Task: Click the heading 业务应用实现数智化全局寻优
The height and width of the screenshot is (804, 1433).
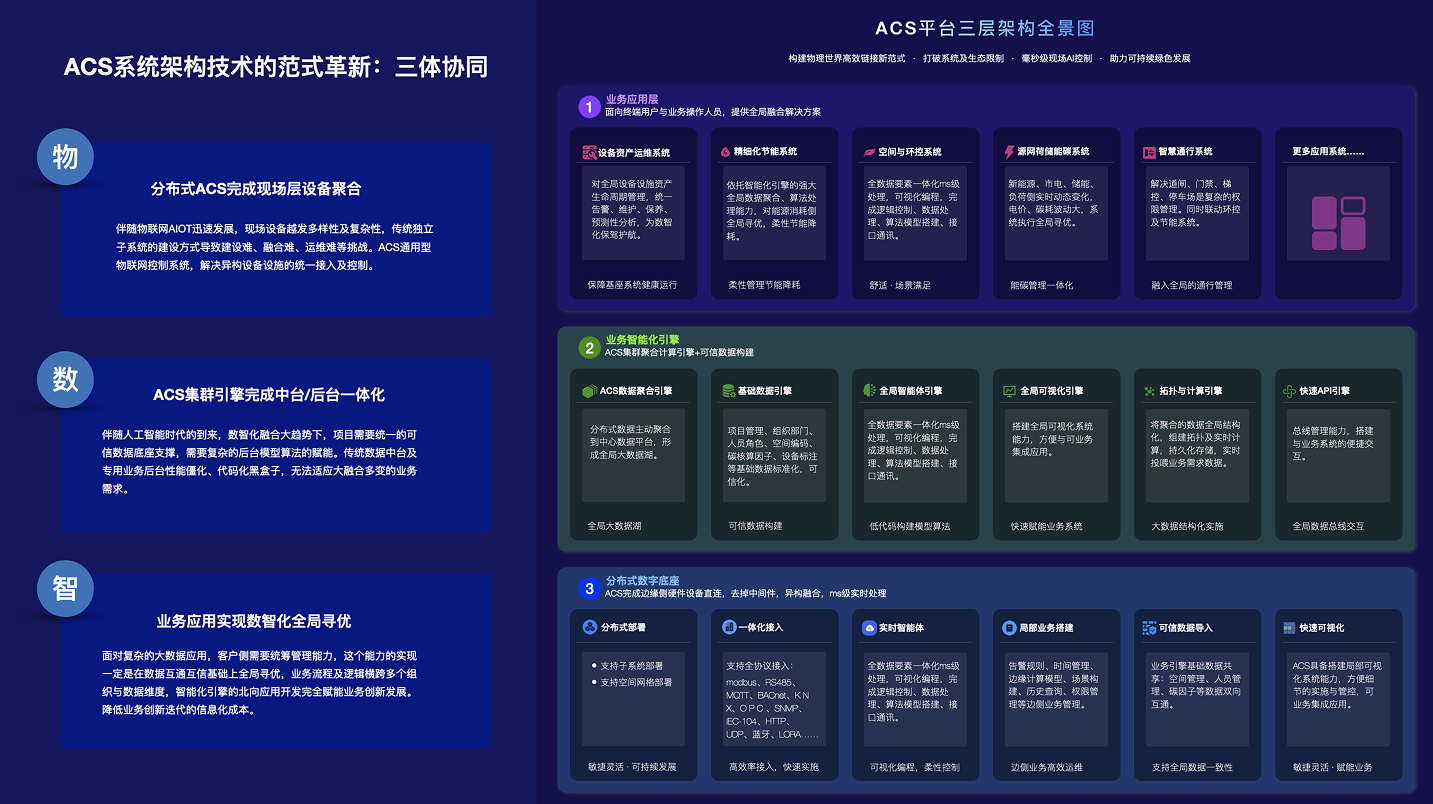Action: point(254,621)
